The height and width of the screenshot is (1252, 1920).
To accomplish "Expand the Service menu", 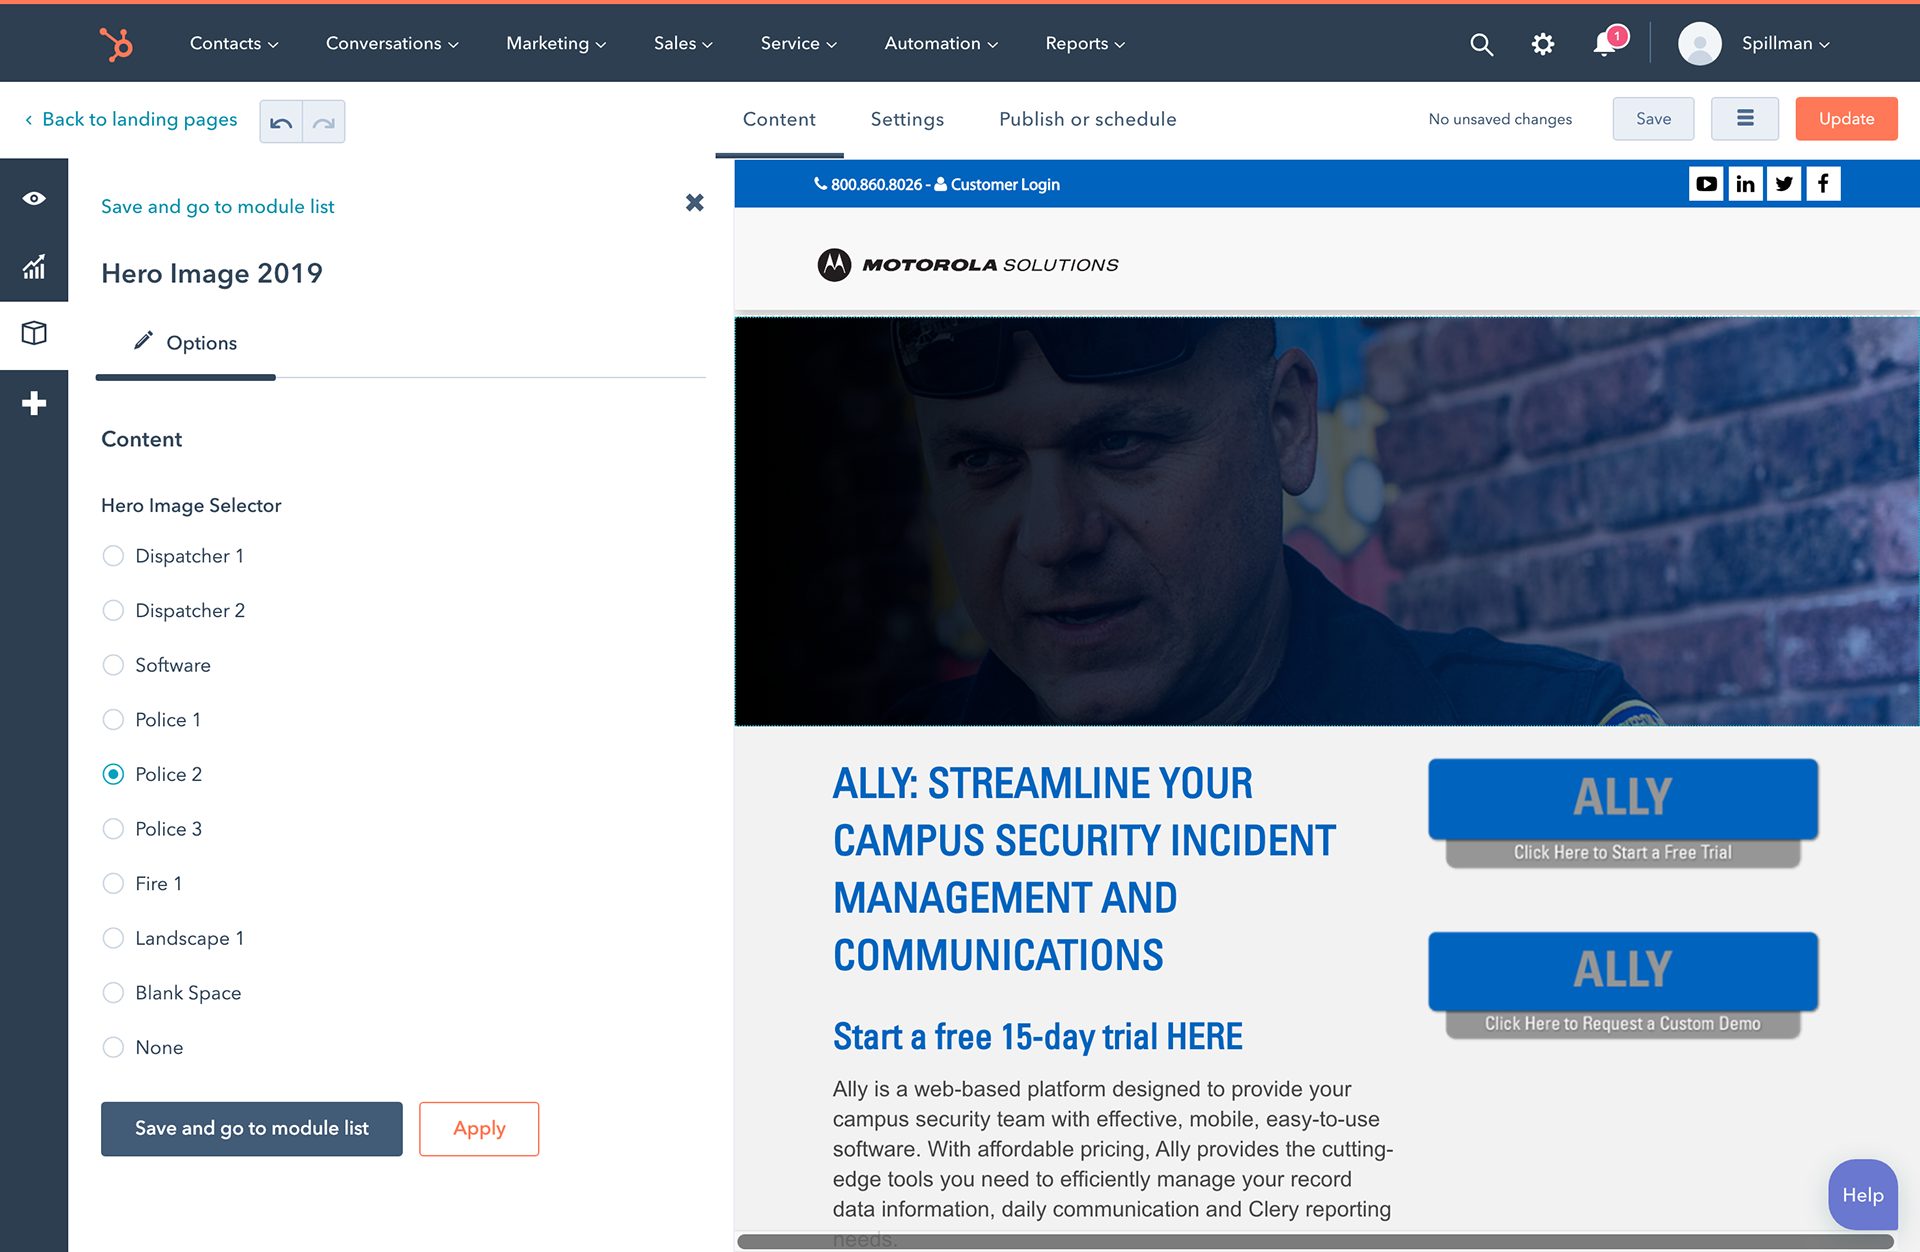I will point(798,44).
